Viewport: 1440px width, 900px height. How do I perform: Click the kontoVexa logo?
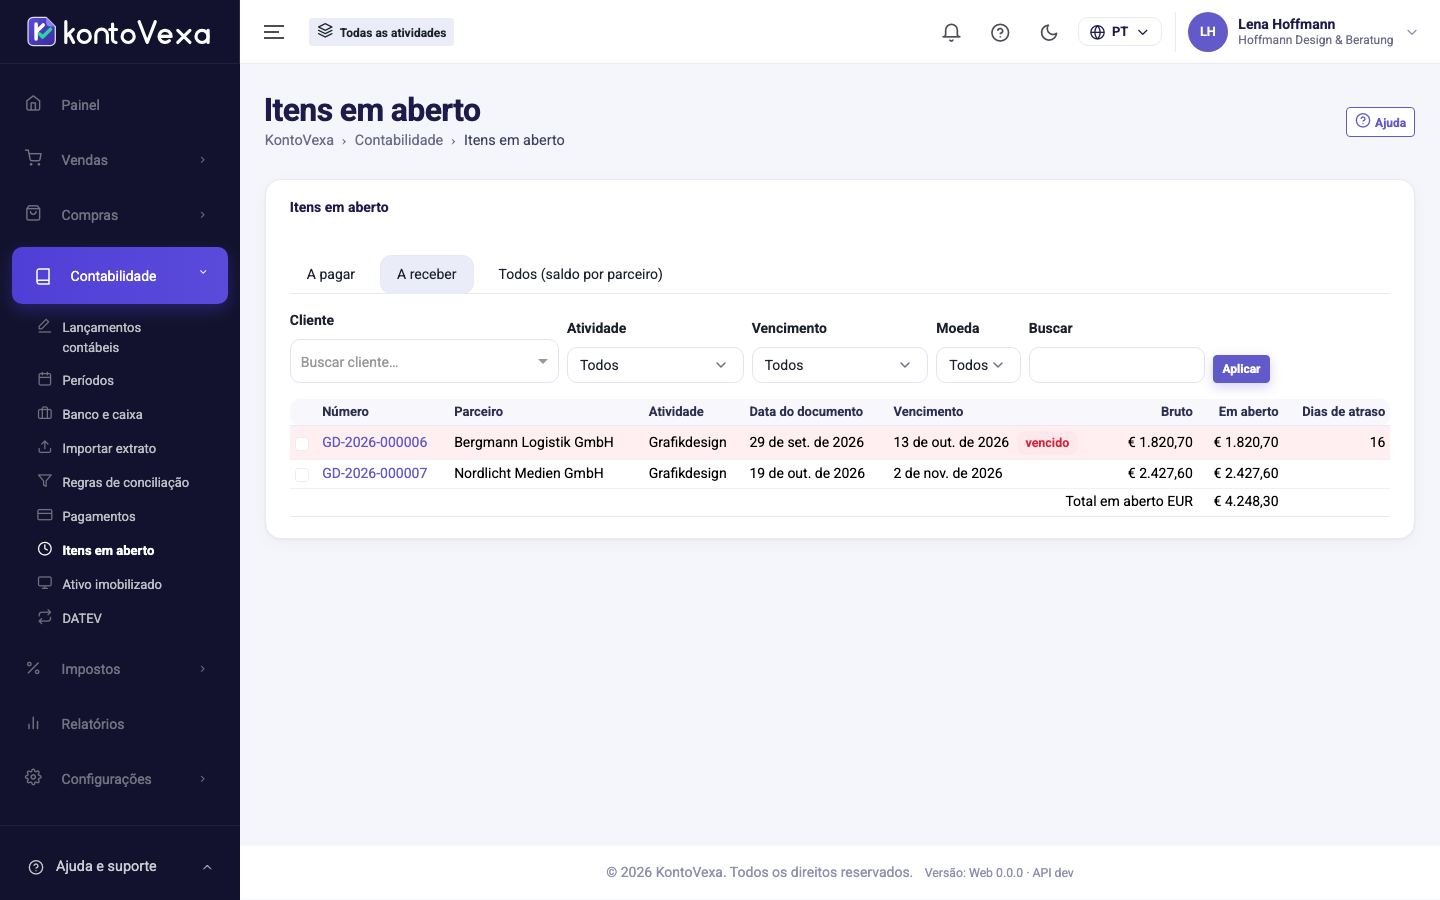pyautogui.click(x=118, y=32)
